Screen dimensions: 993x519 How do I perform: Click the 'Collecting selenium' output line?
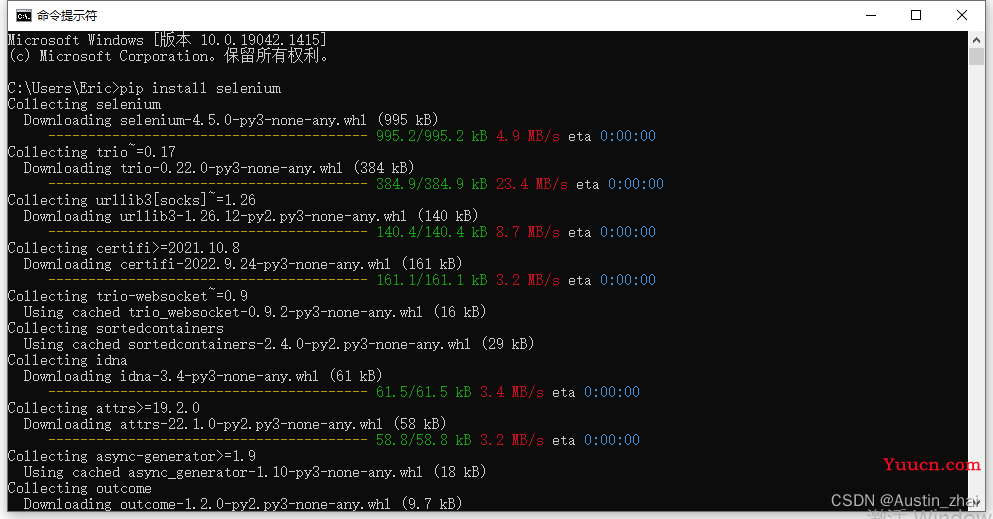pos(84,104)
